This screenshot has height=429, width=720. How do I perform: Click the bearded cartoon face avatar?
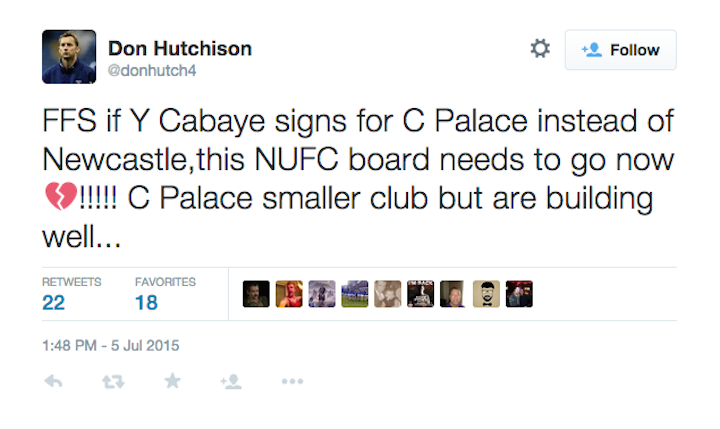(x=486, y=293)
